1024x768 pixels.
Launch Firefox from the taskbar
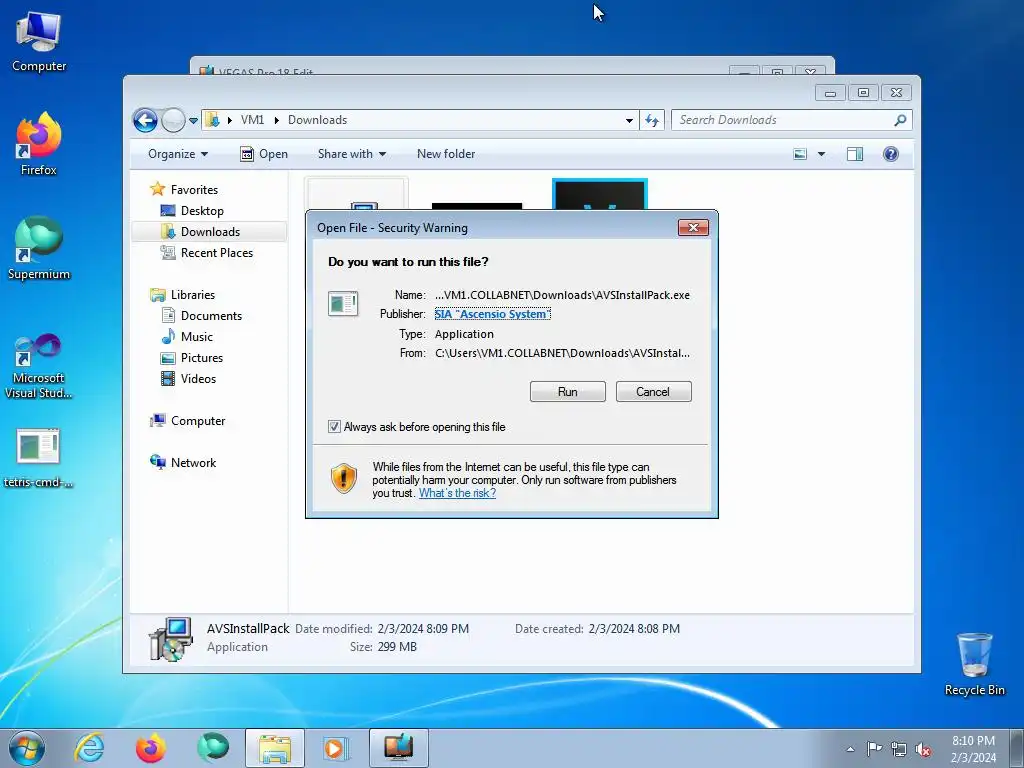(150, 748)
